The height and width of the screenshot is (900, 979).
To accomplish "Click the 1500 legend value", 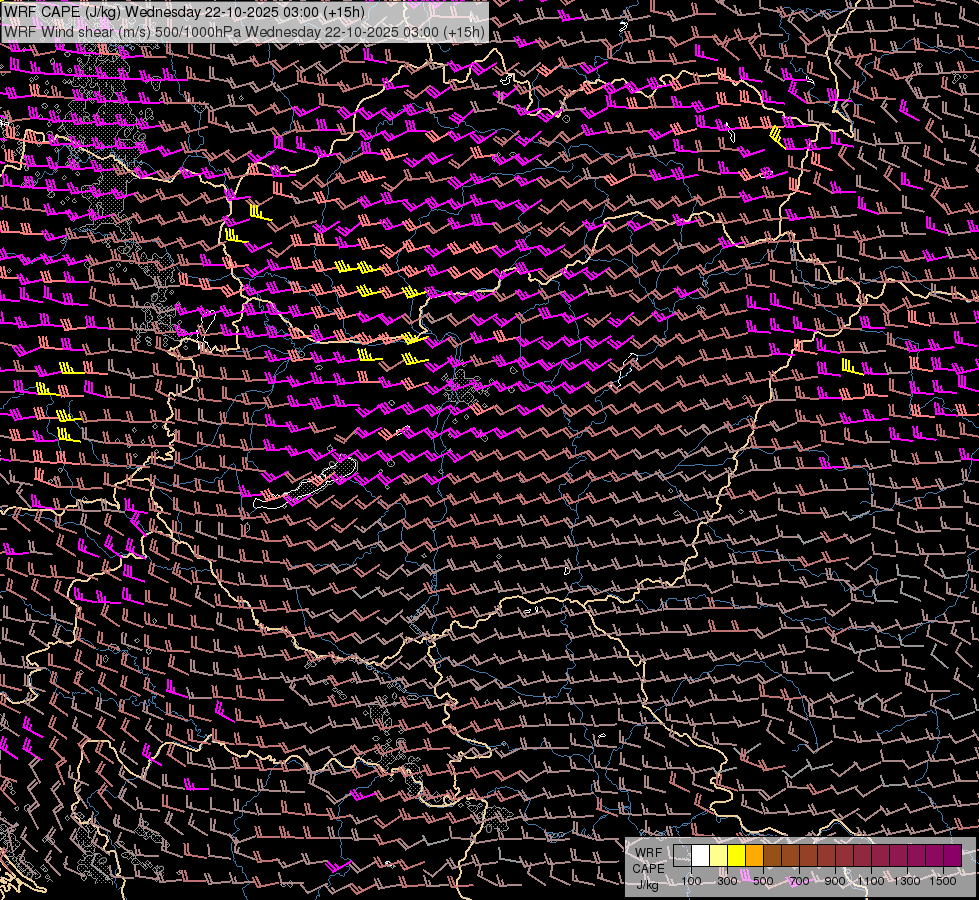I will 943,881.
